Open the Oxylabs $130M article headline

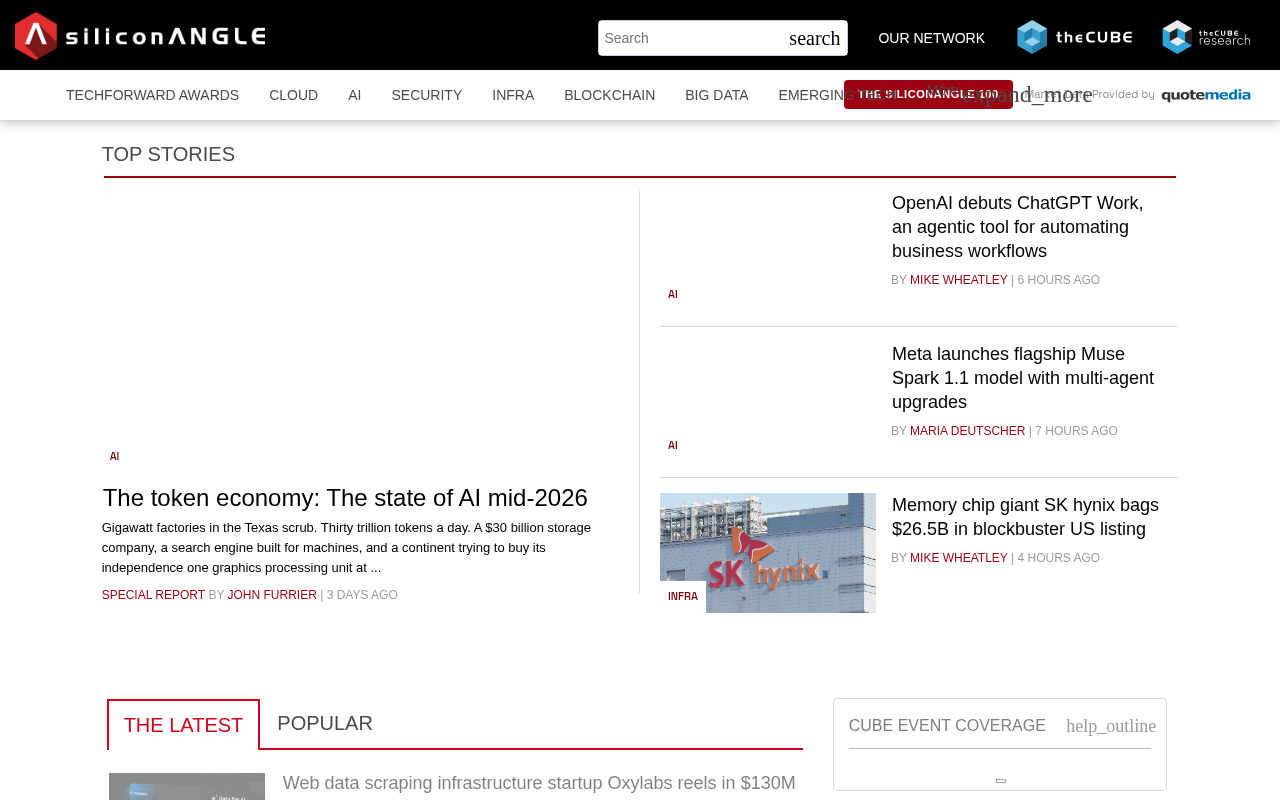pos(539,783)
